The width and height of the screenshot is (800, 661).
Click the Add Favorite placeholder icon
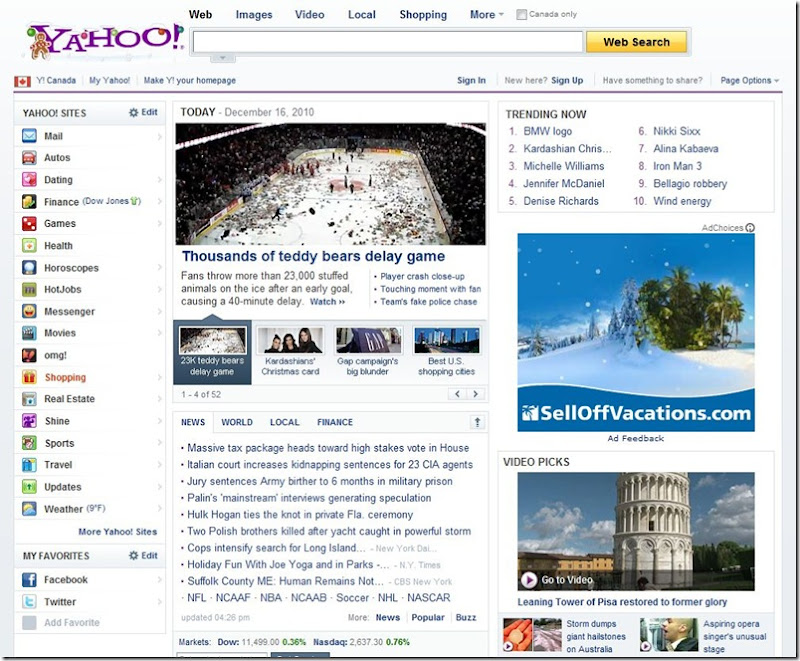point(29,623)
